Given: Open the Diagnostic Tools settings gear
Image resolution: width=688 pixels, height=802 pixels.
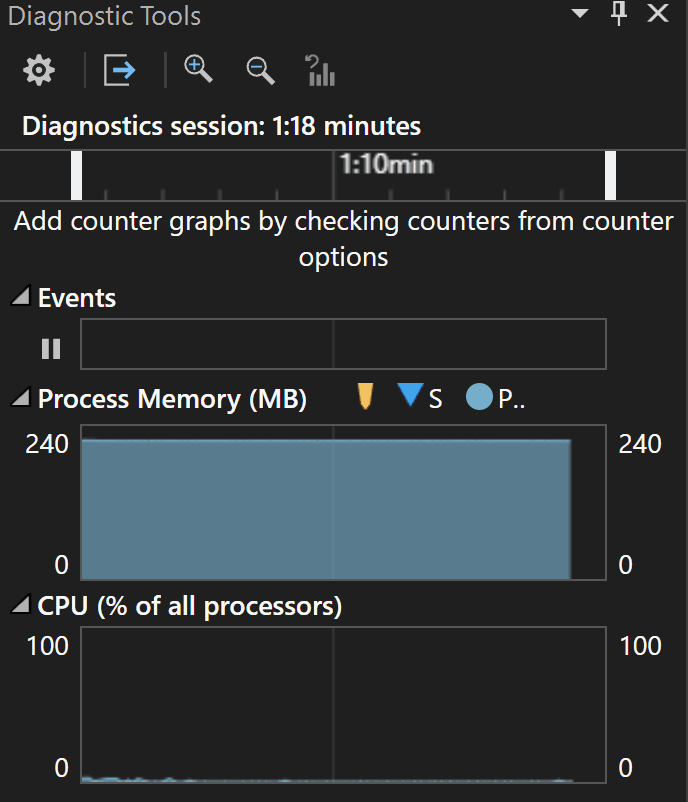Looking at the screenshot, I should (39, 71).
